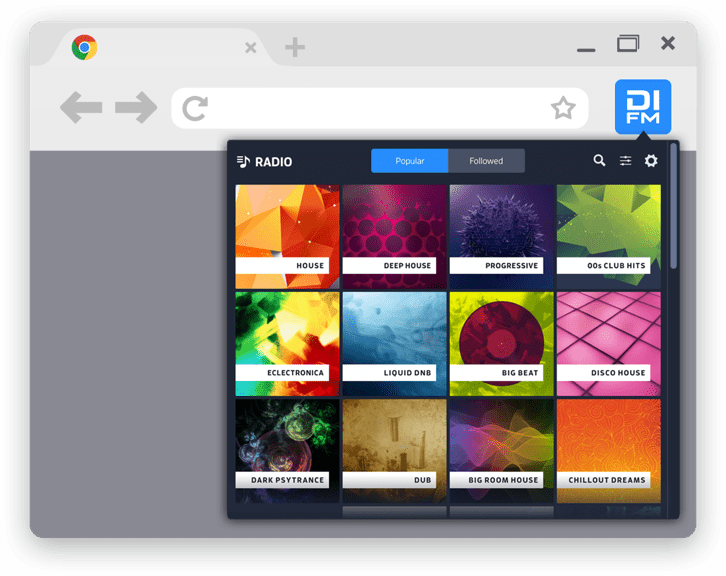Switch to the Followed tab
The height and width of the screenshot is (576, 726).
pos(486,161)
